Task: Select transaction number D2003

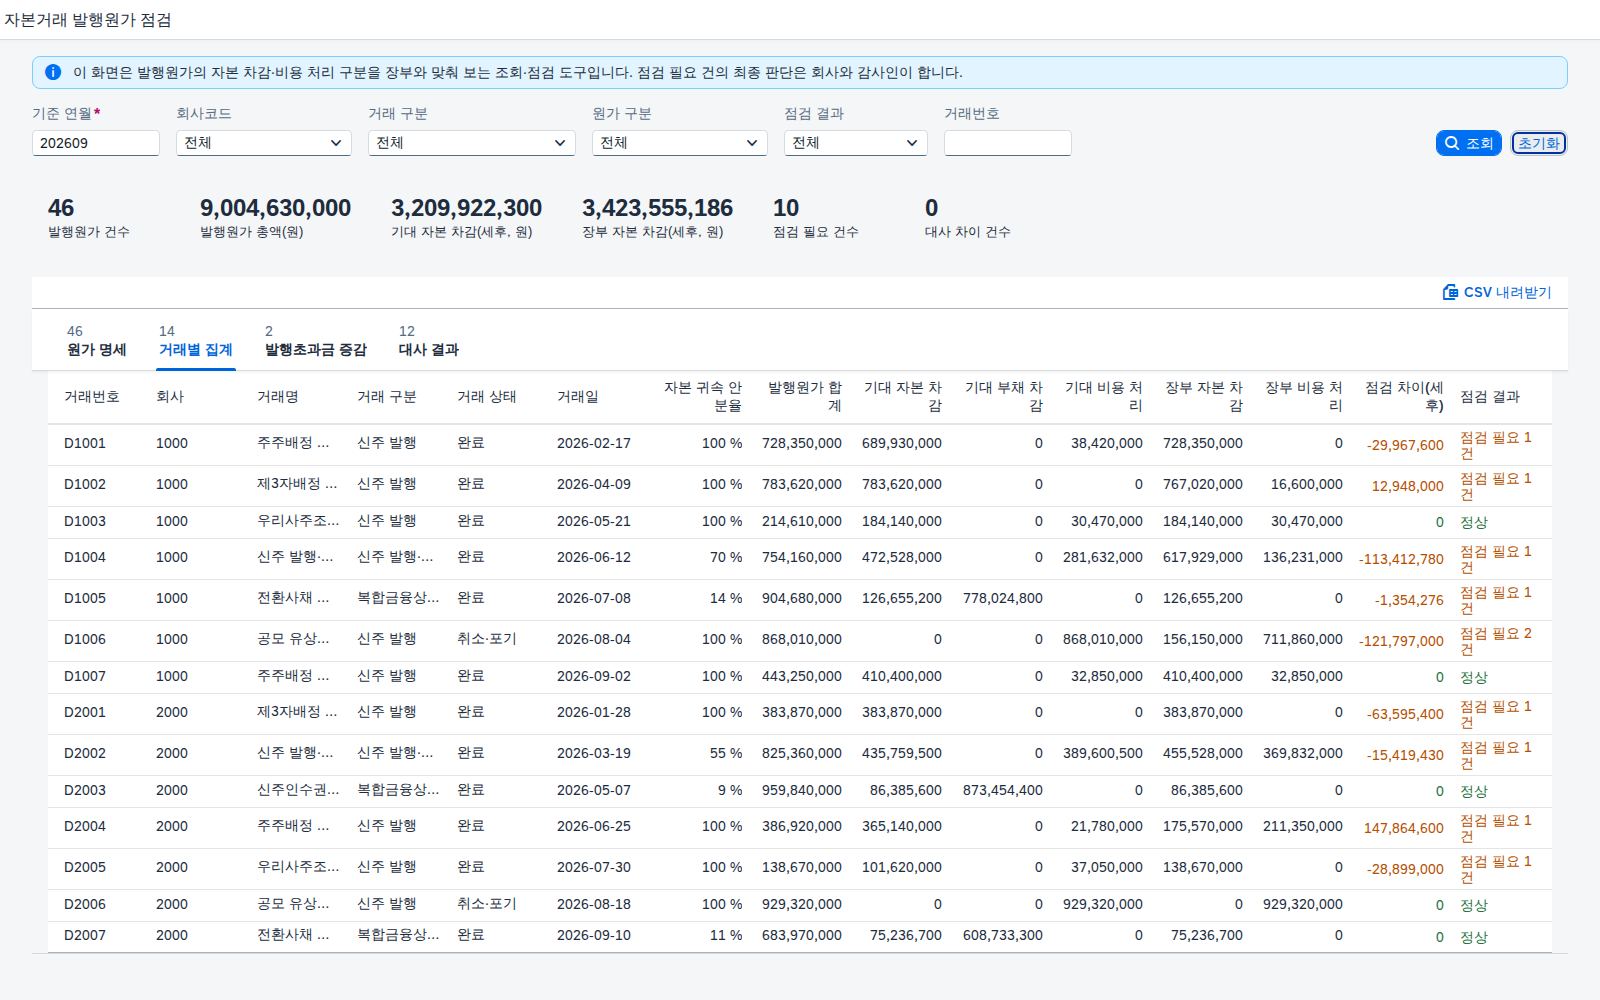Action: point(85,790)
